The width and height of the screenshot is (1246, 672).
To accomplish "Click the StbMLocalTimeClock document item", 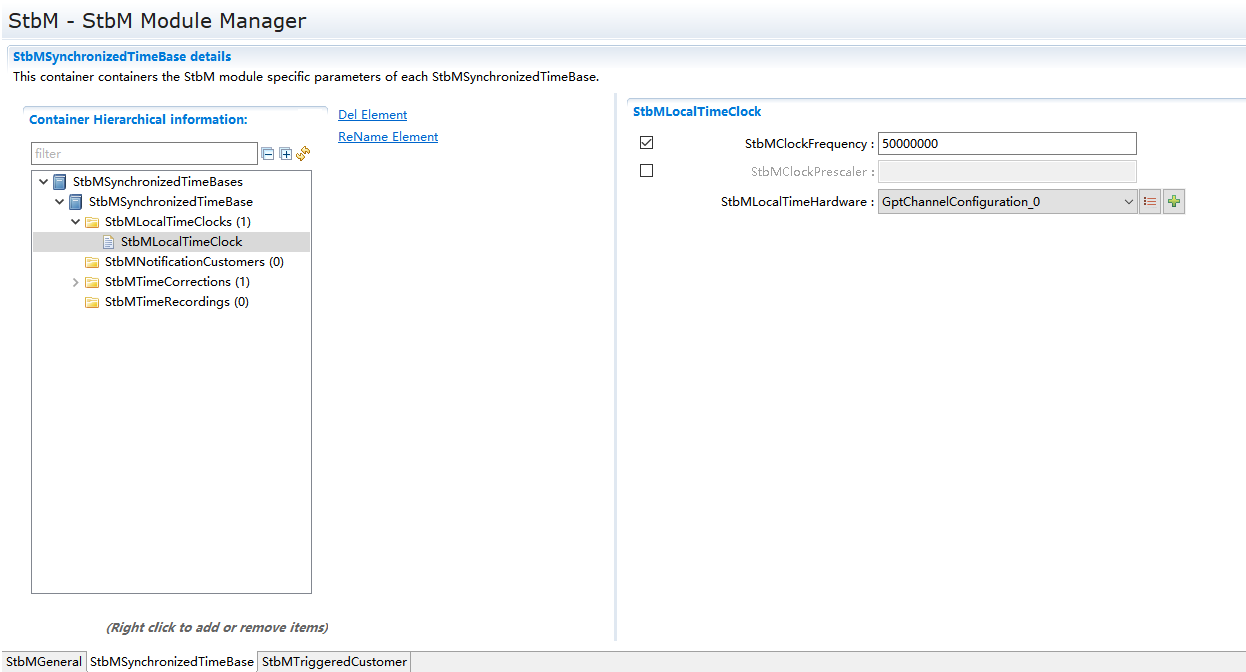I will coord(180,242).
